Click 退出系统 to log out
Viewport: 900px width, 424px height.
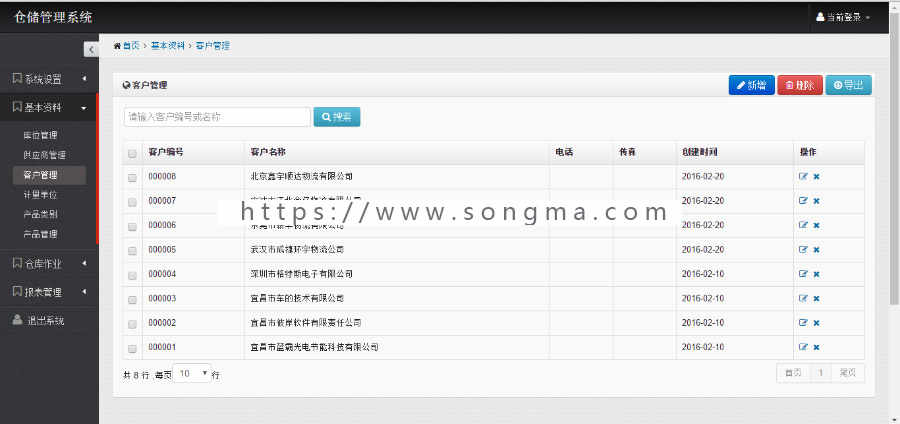pyautogui.click(x=46, y=320)
